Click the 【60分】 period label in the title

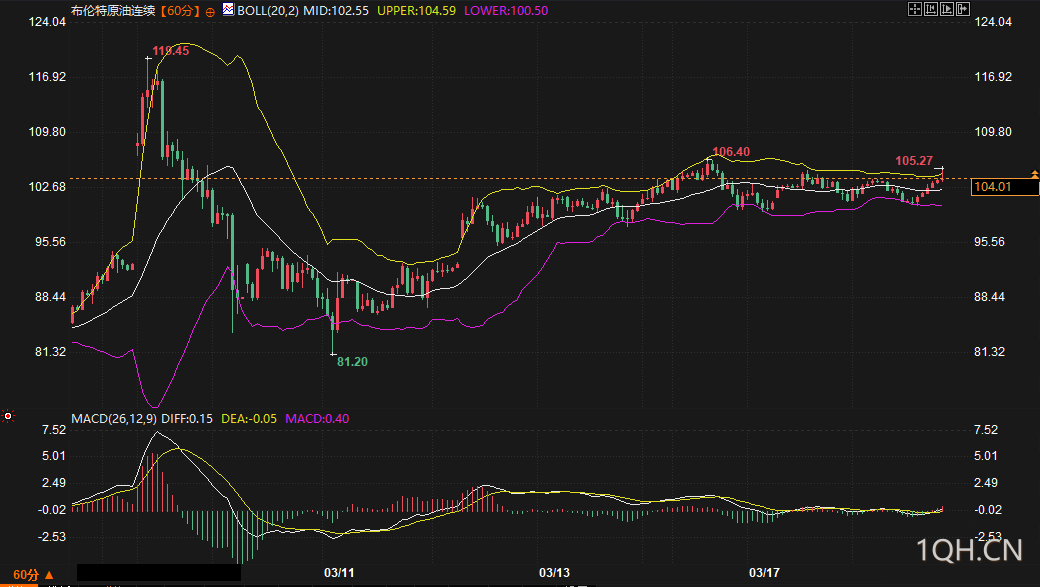180,11
